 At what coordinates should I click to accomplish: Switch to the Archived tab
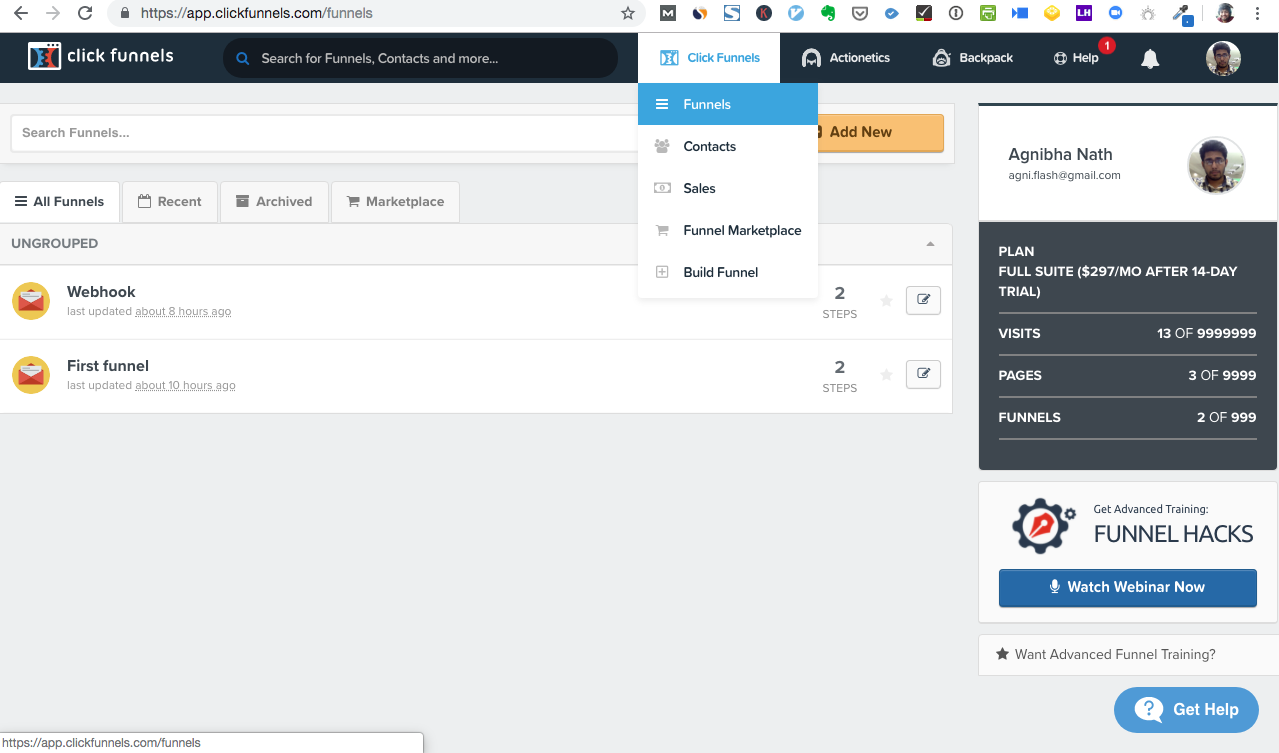tap(274, 201)
